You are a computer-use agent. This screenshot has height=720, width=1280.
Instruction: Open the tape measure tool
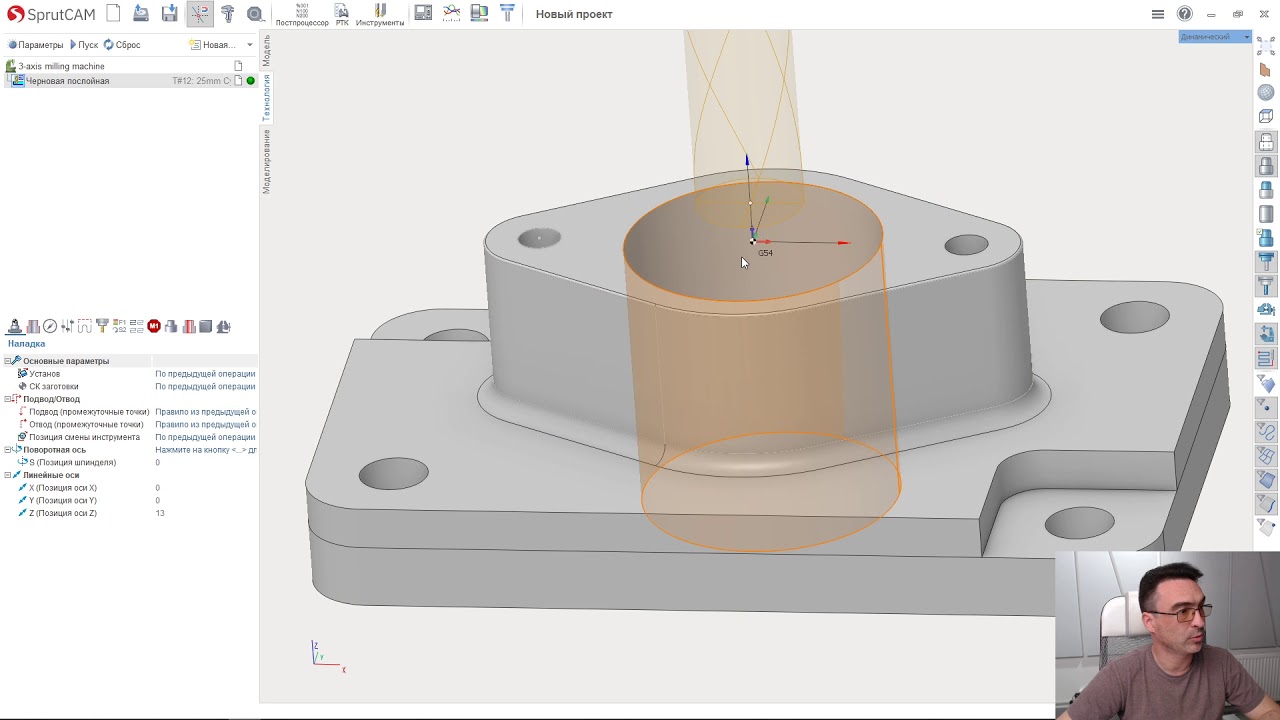[255, 14]
